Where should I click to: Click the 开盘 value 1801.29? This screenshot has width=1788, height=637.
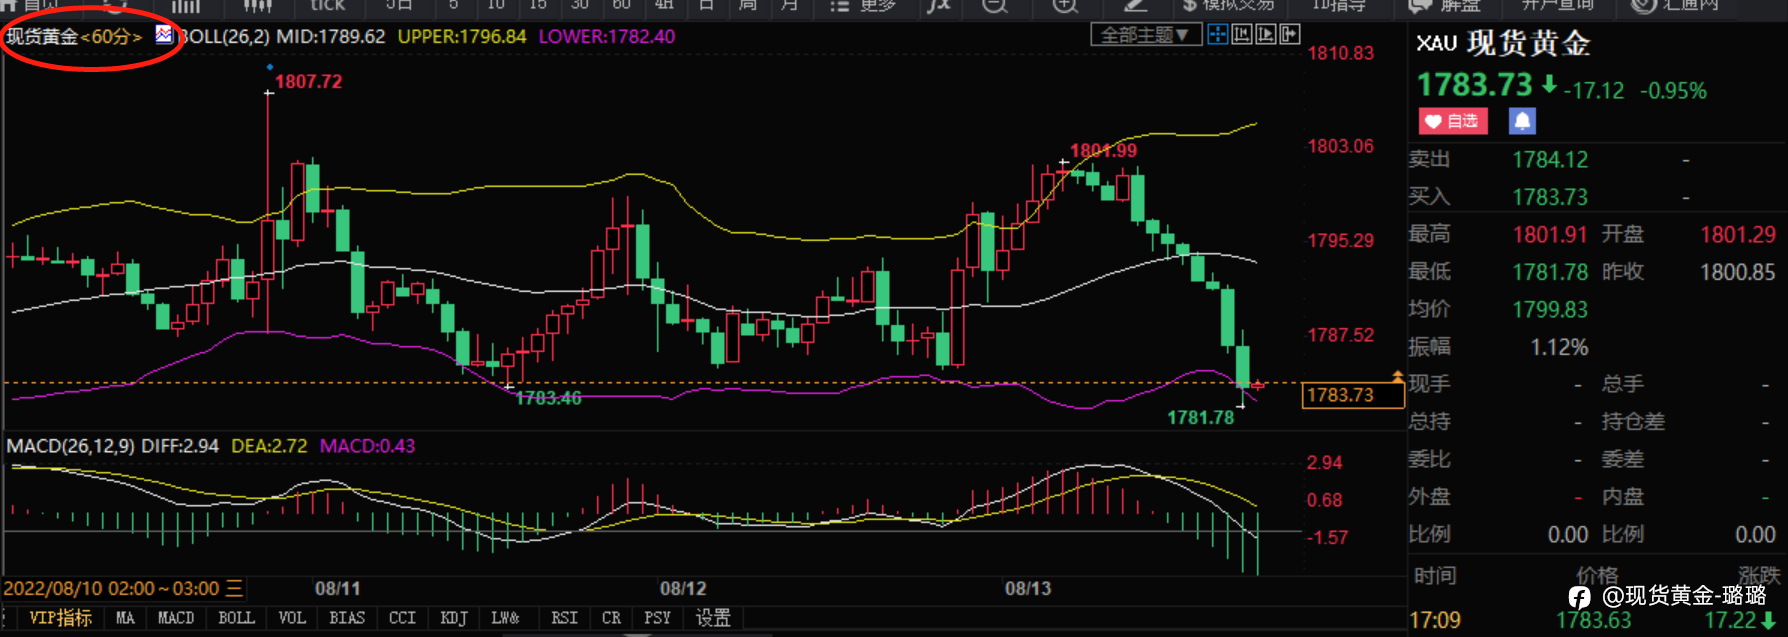click(x=1738, y=235)
